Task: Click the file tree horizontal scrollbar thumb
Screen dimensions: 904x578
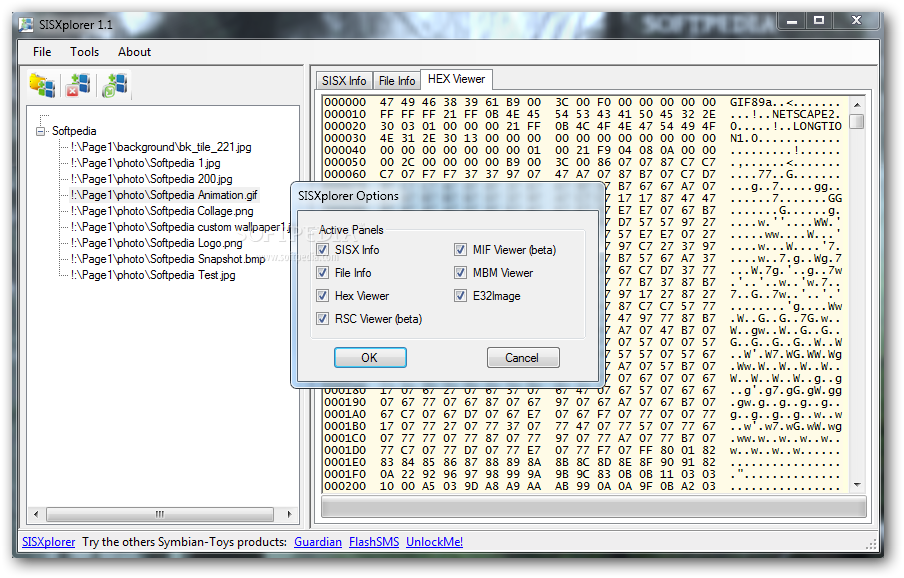Action: 160,514
